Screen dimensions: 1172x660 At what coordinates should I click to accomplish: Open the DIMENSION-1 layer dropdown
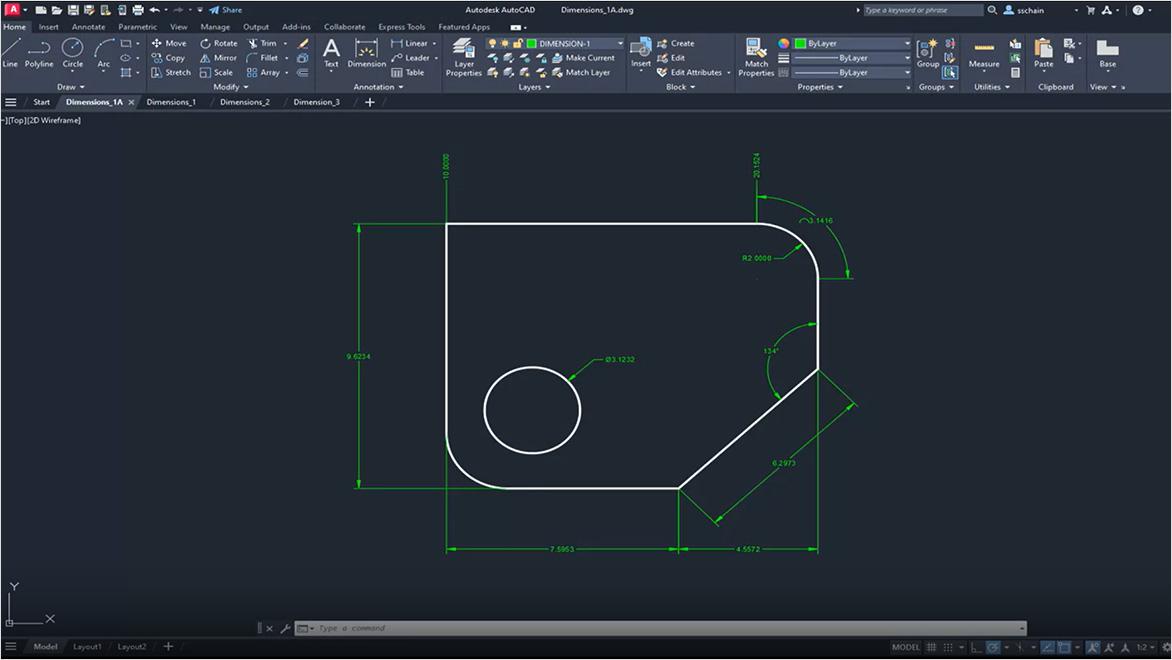pyautogui.click(x=618, y=43)
